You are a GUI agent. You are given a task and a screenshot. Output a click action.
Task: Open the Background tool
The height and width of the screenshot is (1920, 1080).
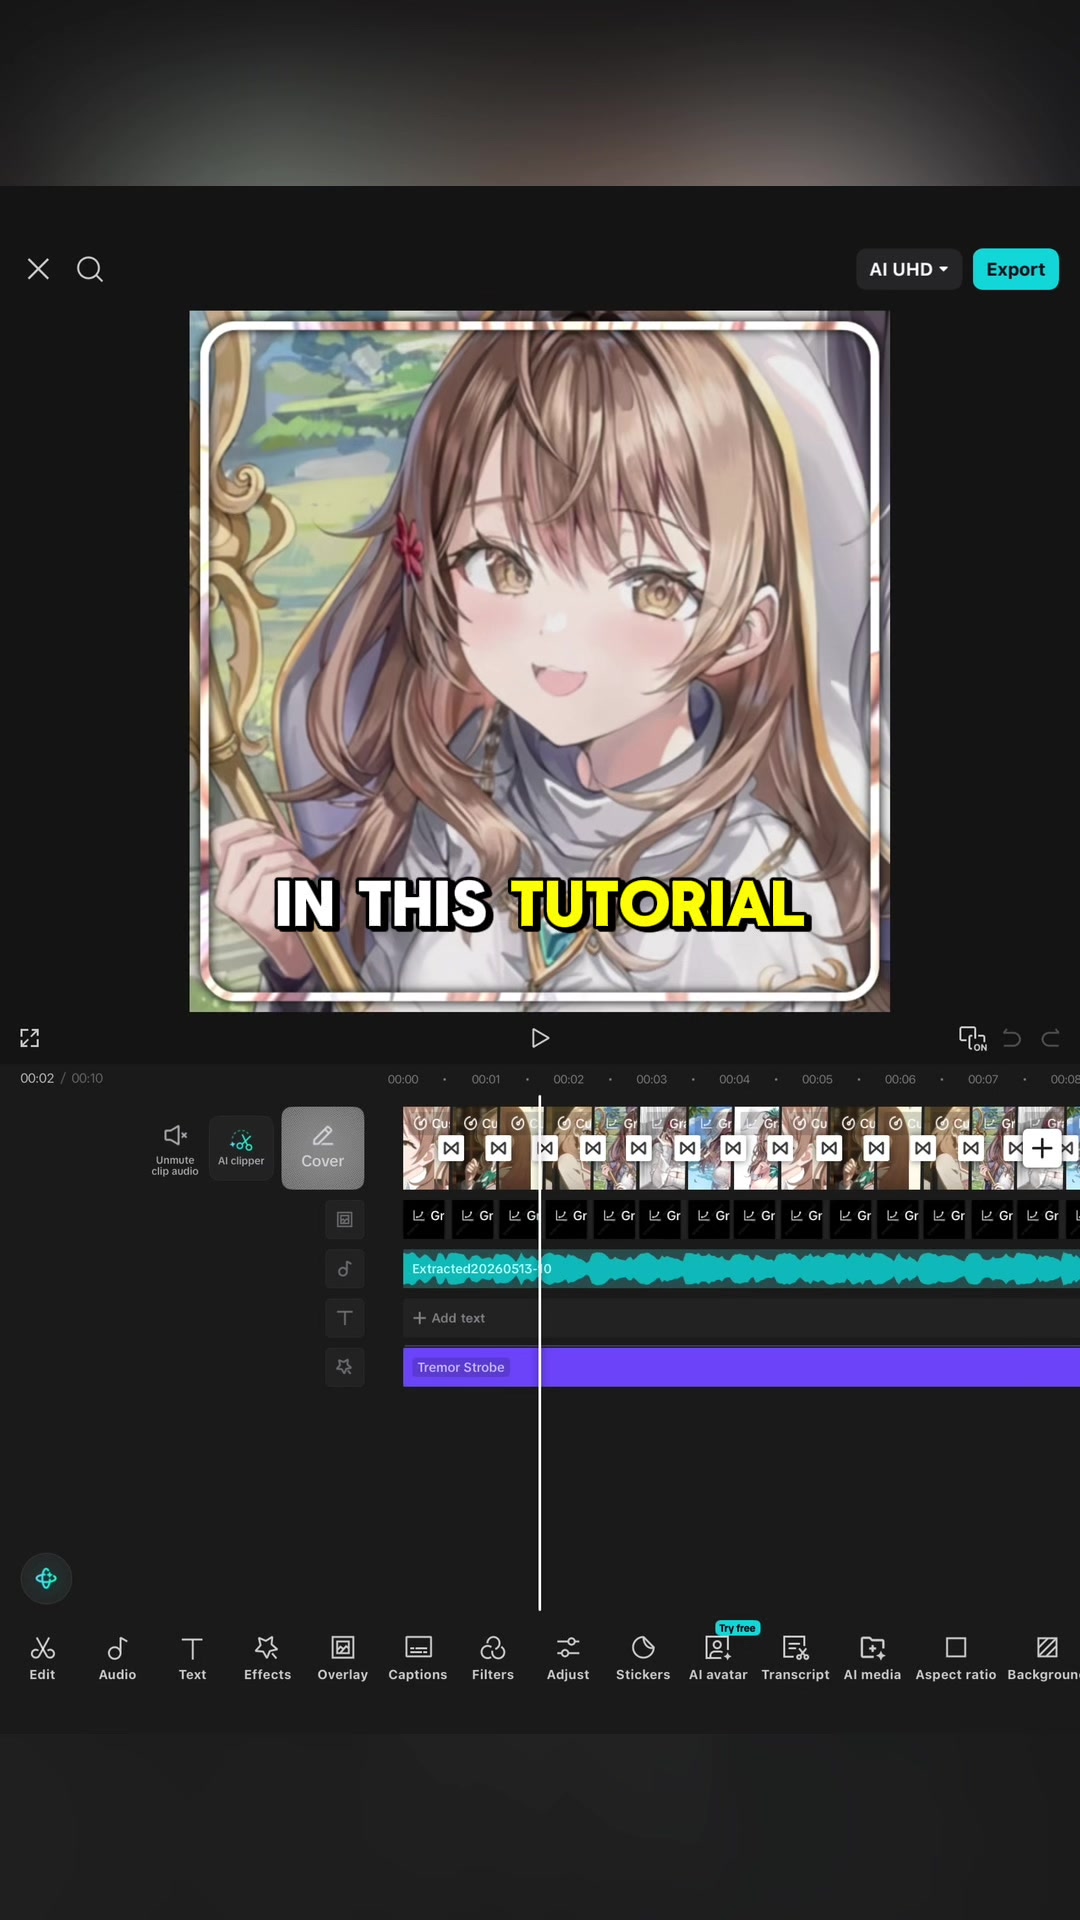pos(1044,1658)
